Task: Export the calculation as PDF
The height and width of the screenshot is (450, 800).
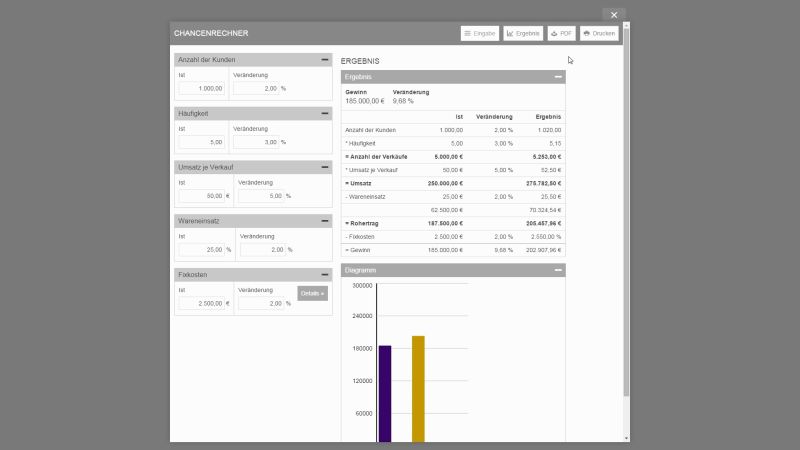Action: coord(561,33)
